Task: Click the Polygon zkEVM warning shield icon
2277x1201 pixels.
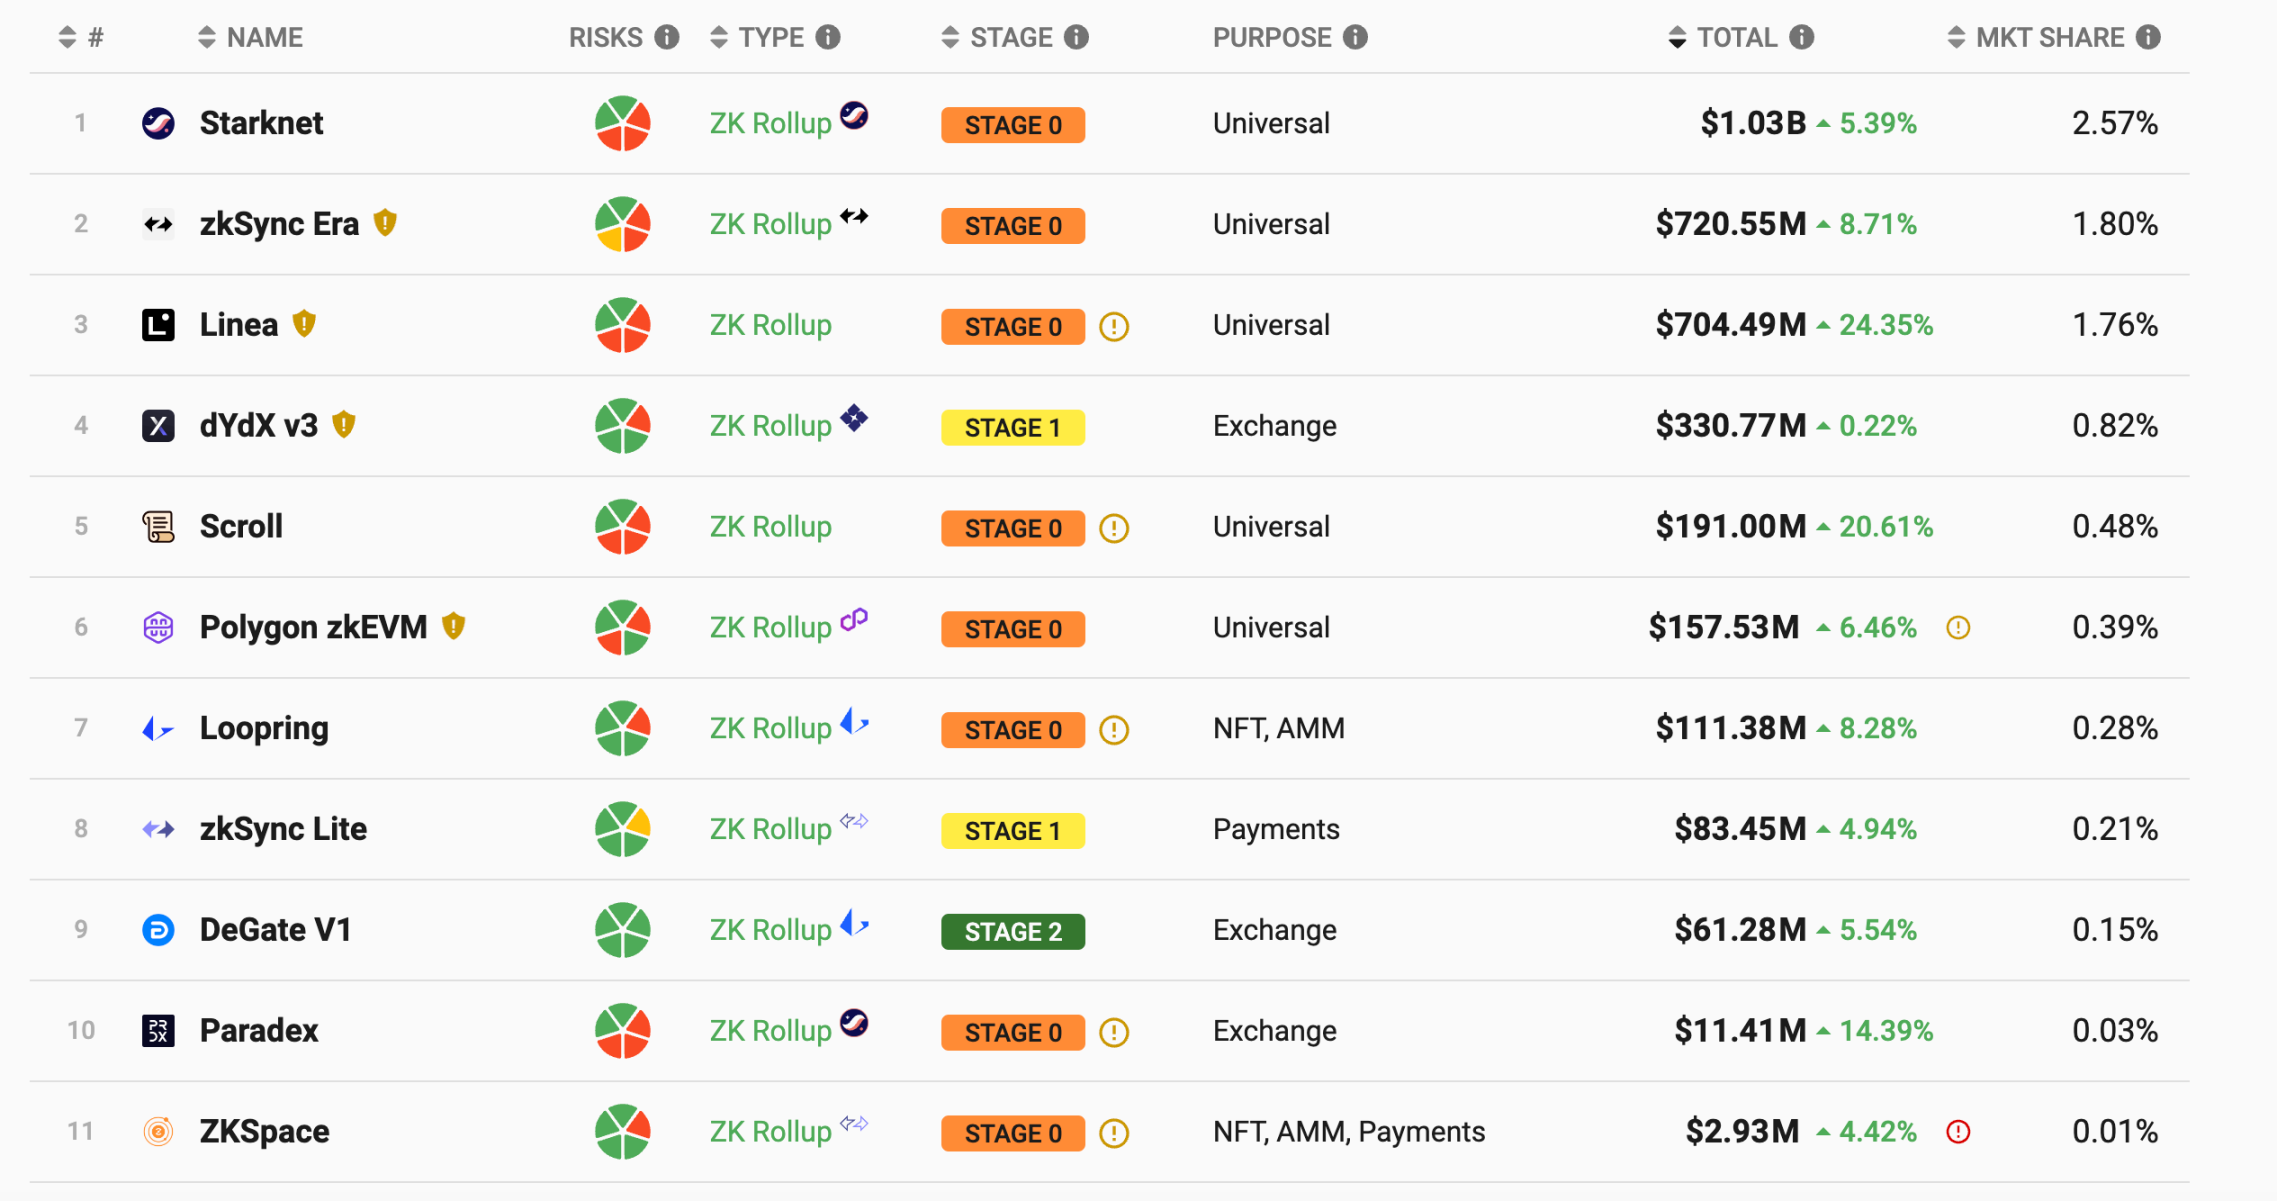Action: coord(454,625)
